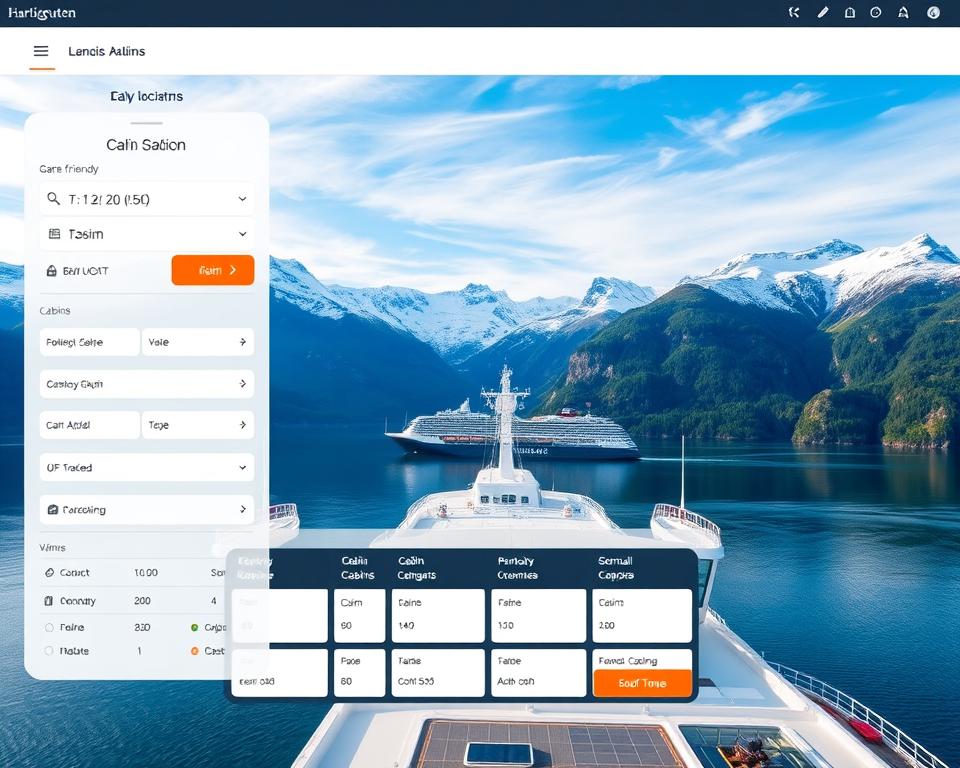This screenshot has height=768, width=960.
Task: Open the Lancis Aalins menu item
Action: coord(105,51)
